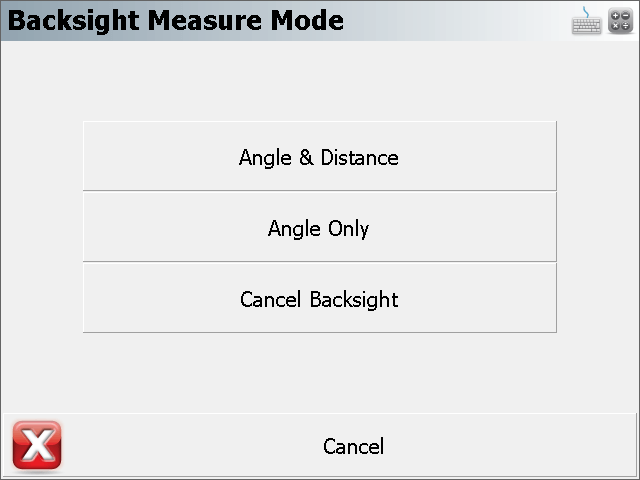
Task: Open calculator tool from title bar
Action: (x=620, y=21)
